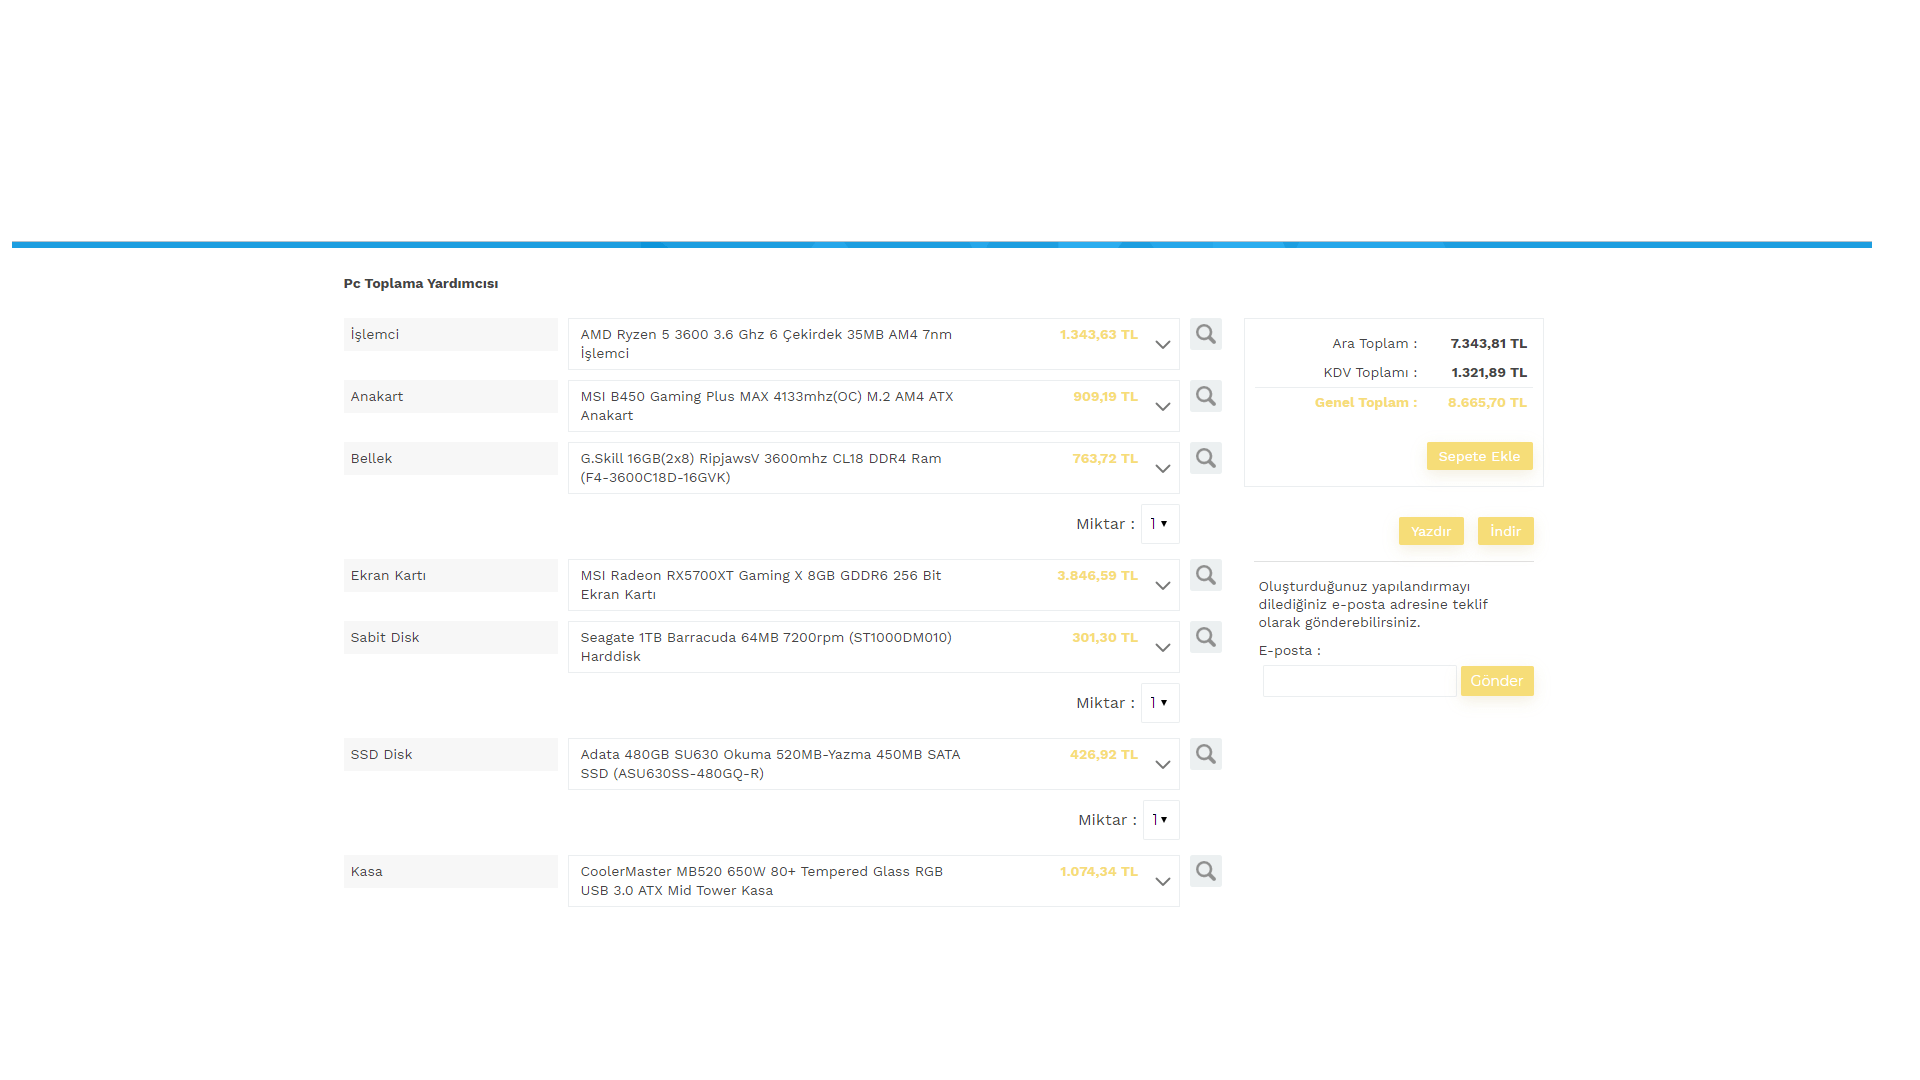
Task: Click the search icon for the Kasa row
Action: [x=1205, y=871]
